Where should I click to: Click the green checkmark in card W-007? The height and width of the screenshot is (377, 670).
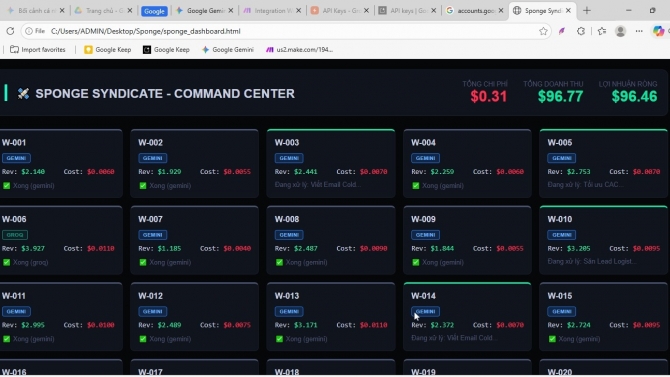click(x=143, y=262)
